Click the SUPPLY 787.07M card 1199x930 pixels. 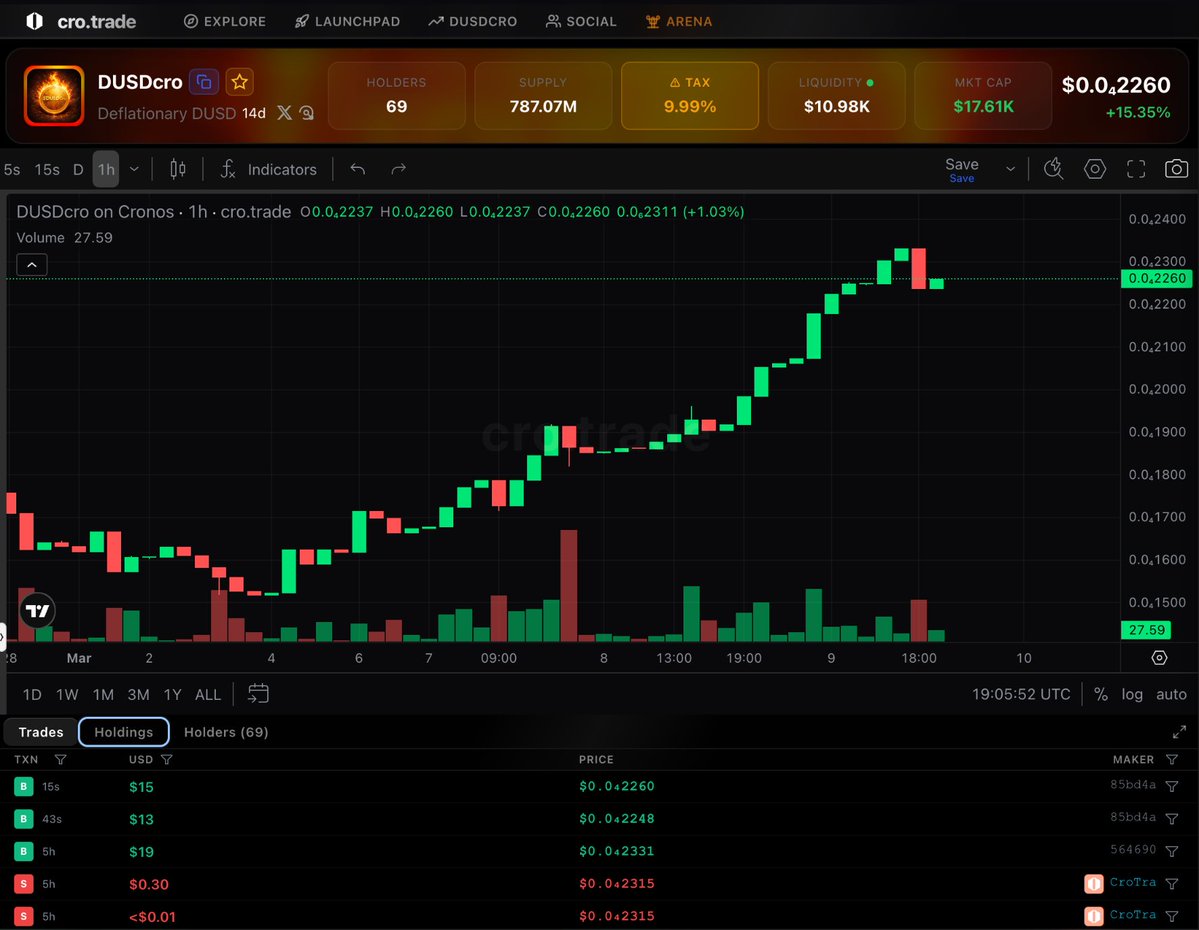point(543,96)
